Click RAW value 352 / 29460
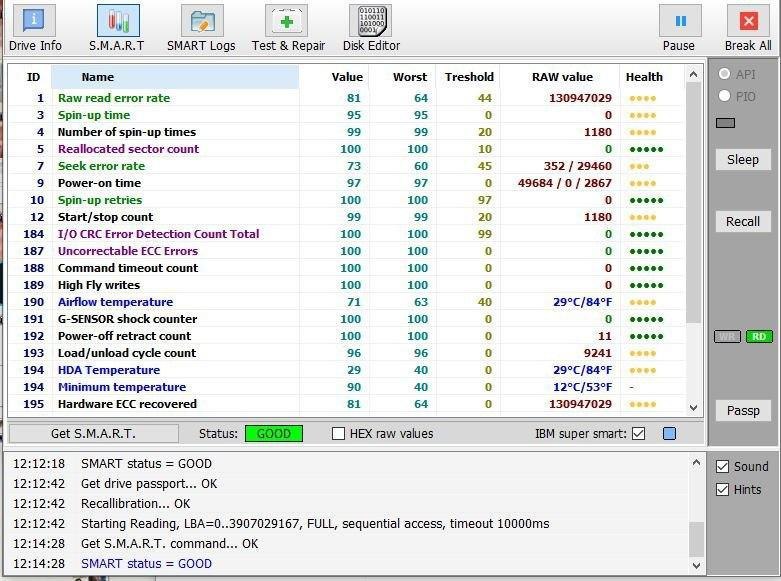This screenshot has height=581, width=781. pos(577,166)
